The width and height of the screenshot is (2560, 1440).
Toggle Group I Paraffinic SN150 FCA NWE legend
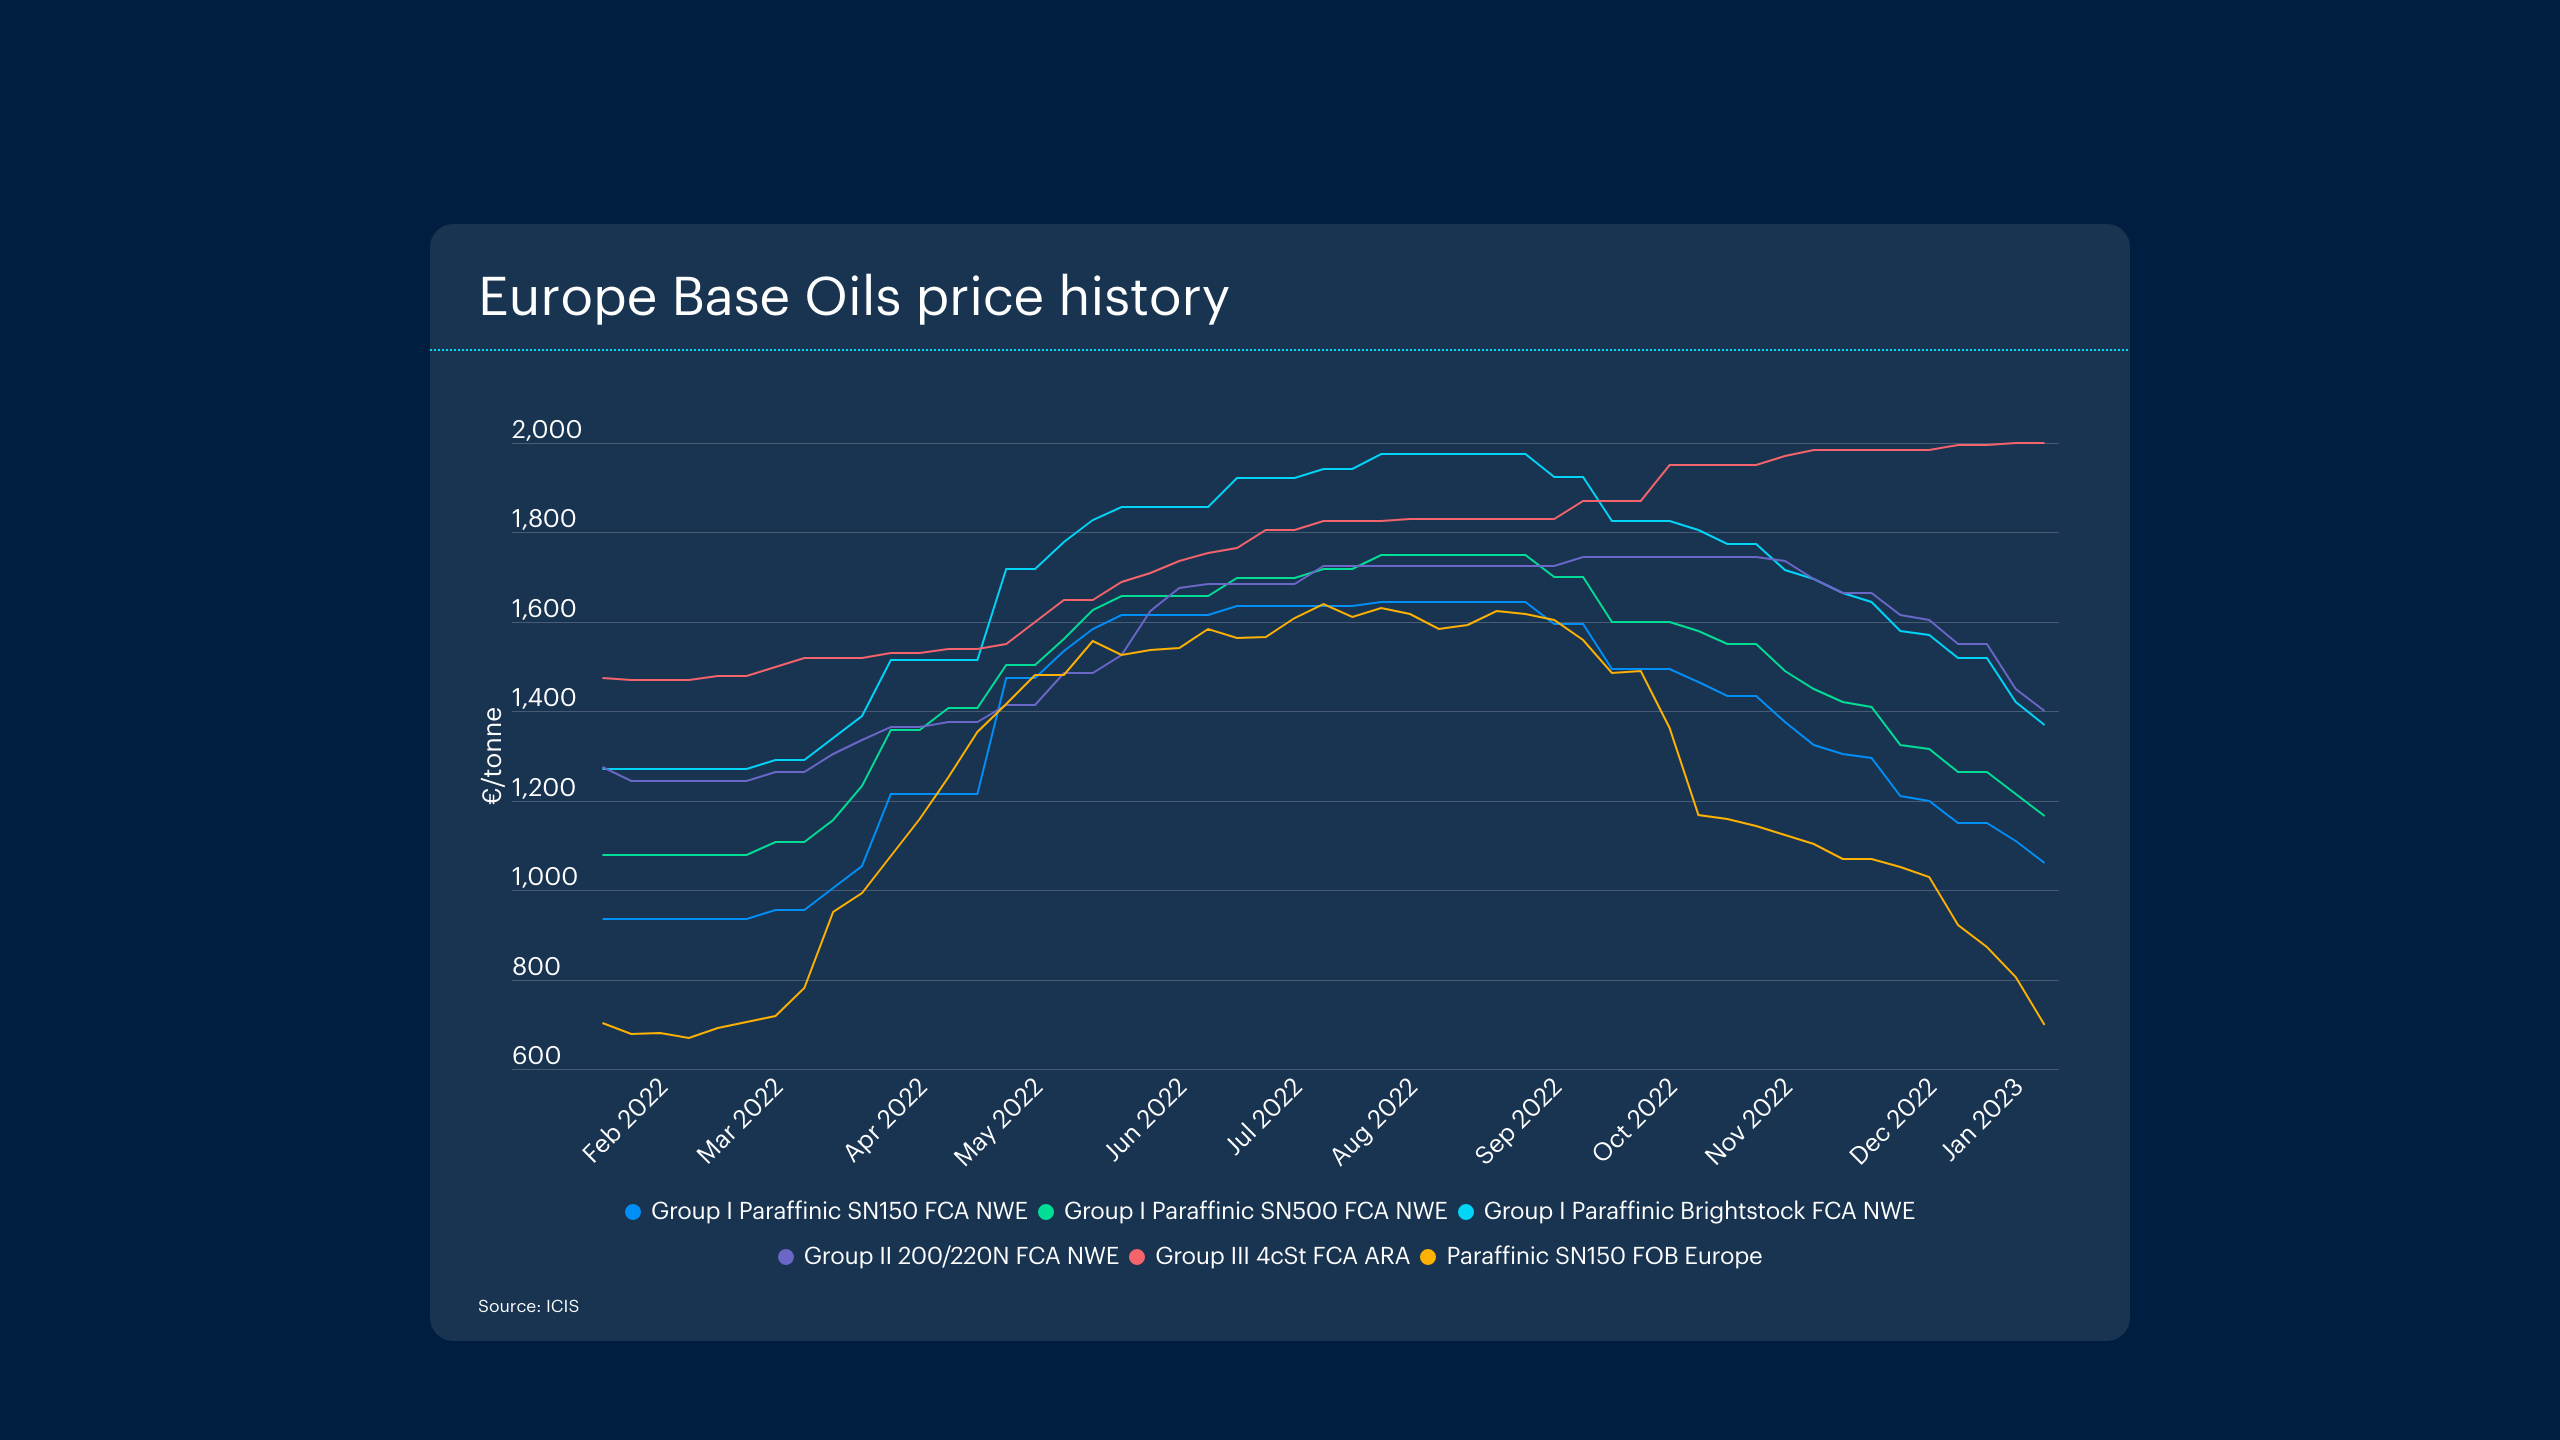[838, 1211]
